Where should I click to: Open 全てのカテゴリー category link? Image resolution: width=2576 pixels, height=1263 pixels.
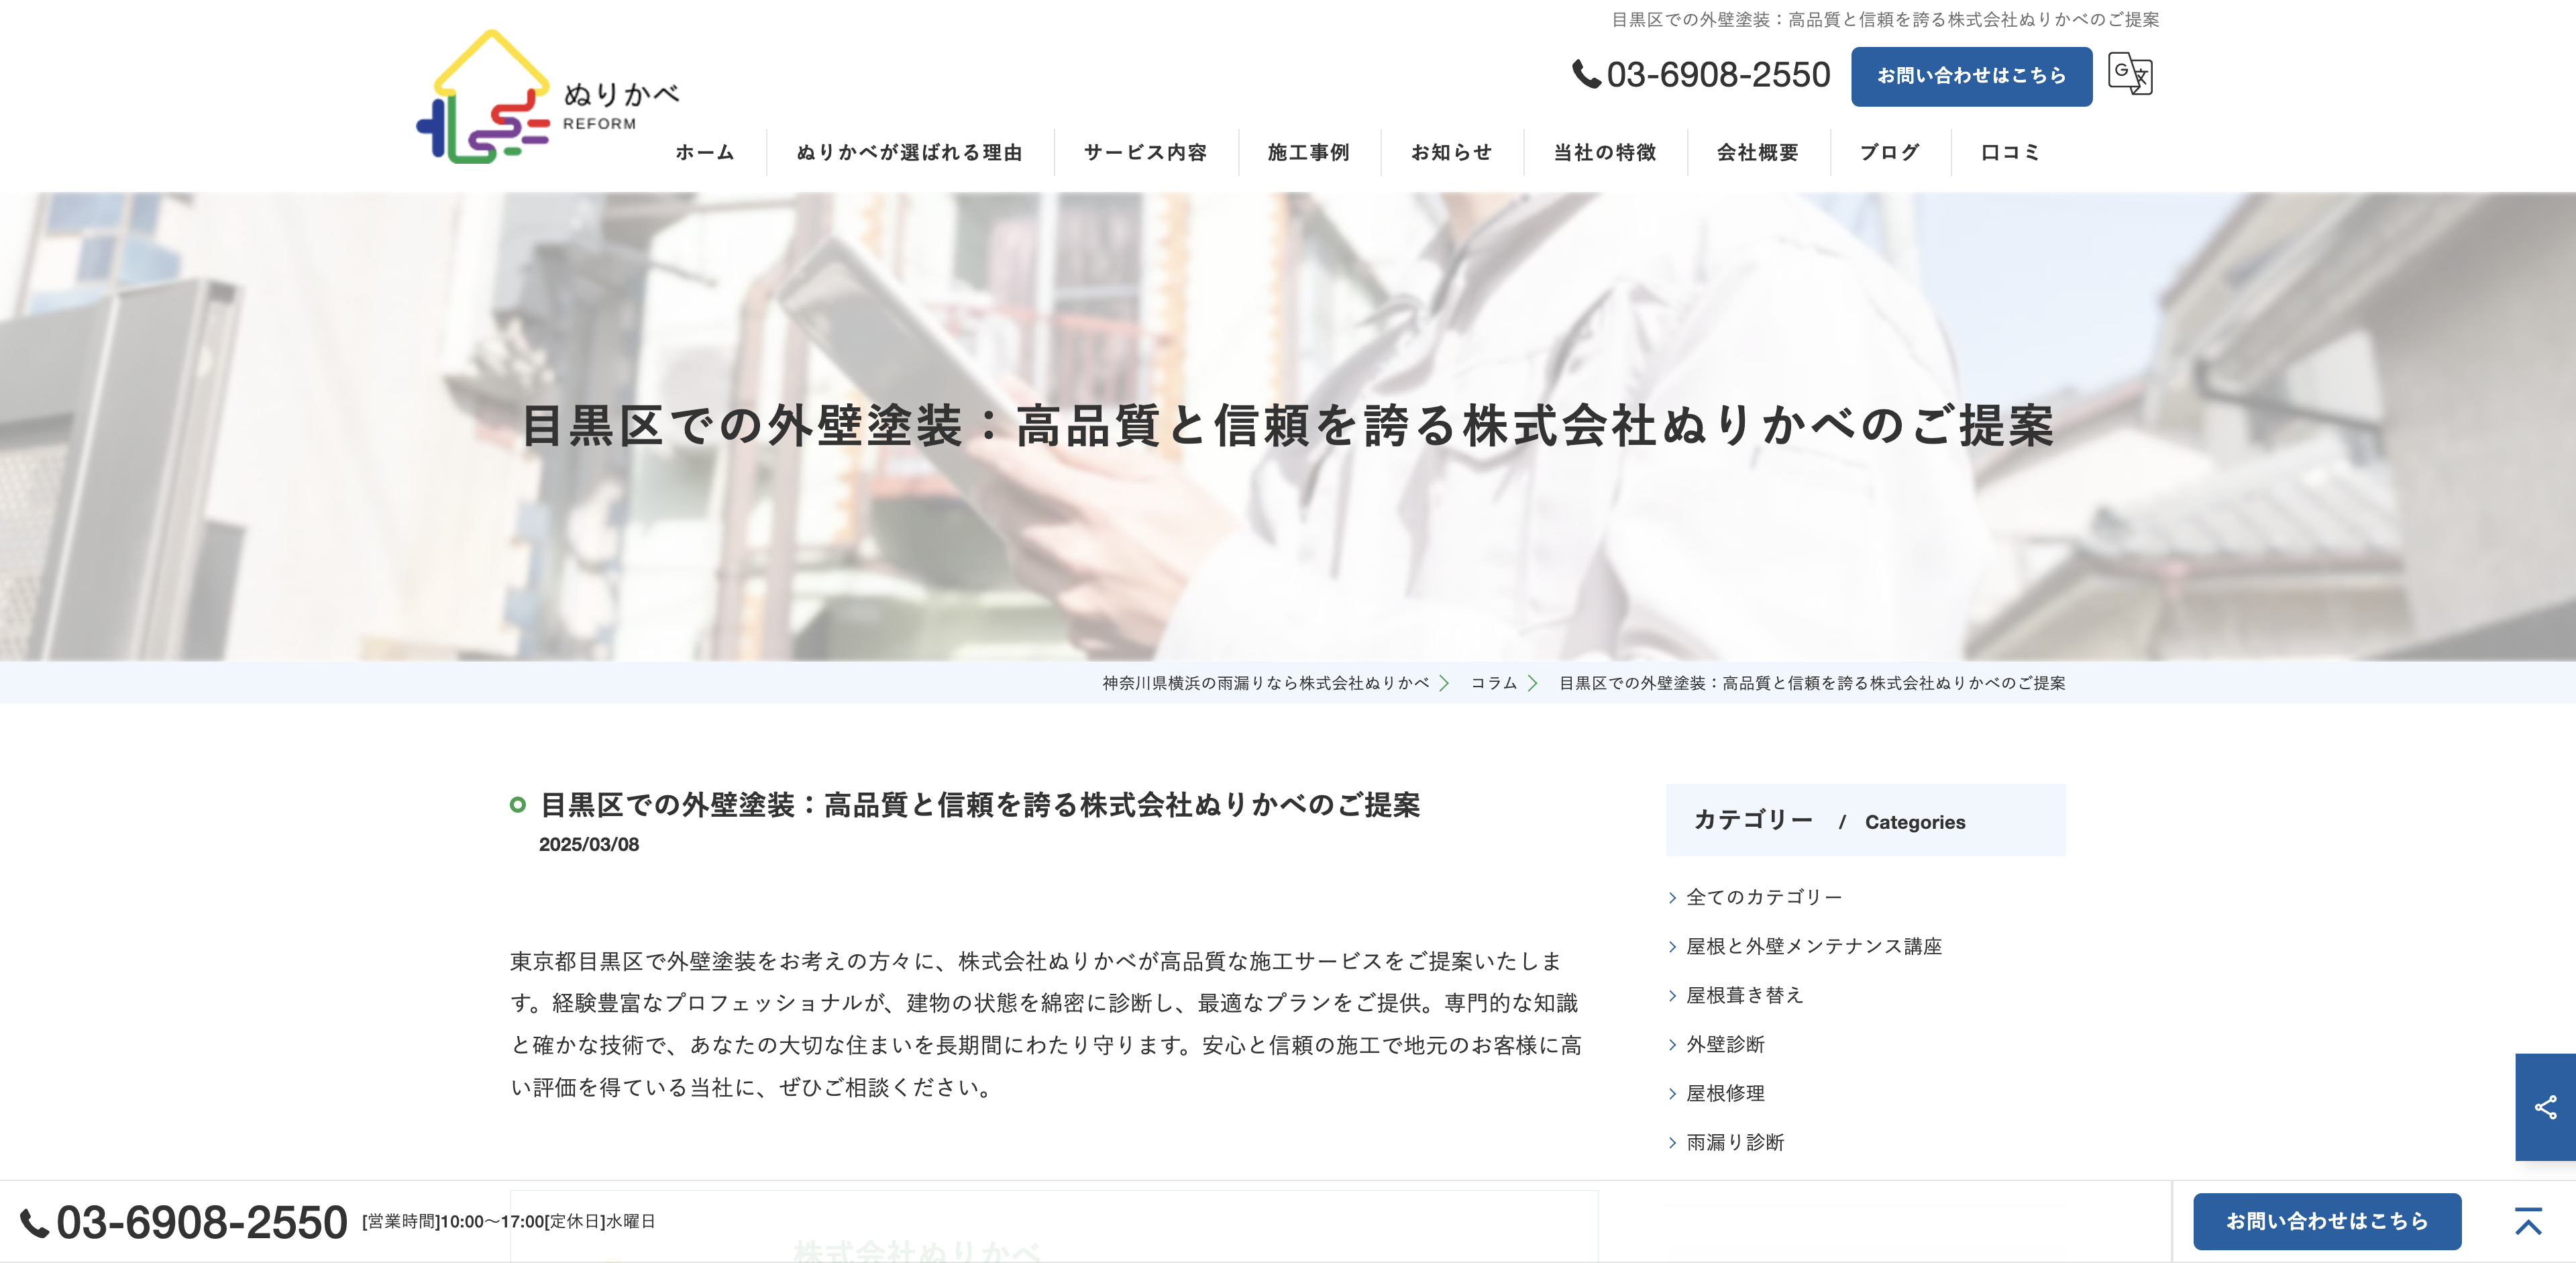pos(1764,897)
